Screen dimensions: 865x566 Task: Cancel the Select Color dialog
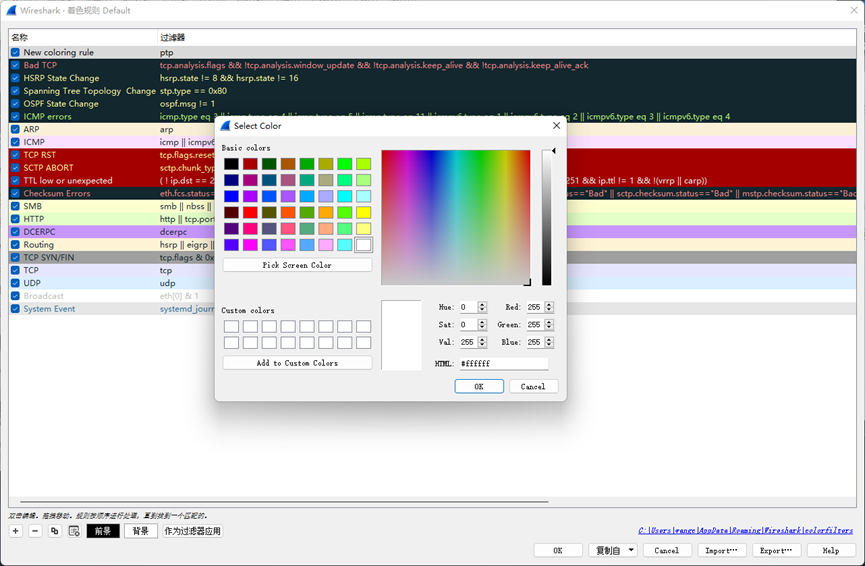(x=533, y=386)
